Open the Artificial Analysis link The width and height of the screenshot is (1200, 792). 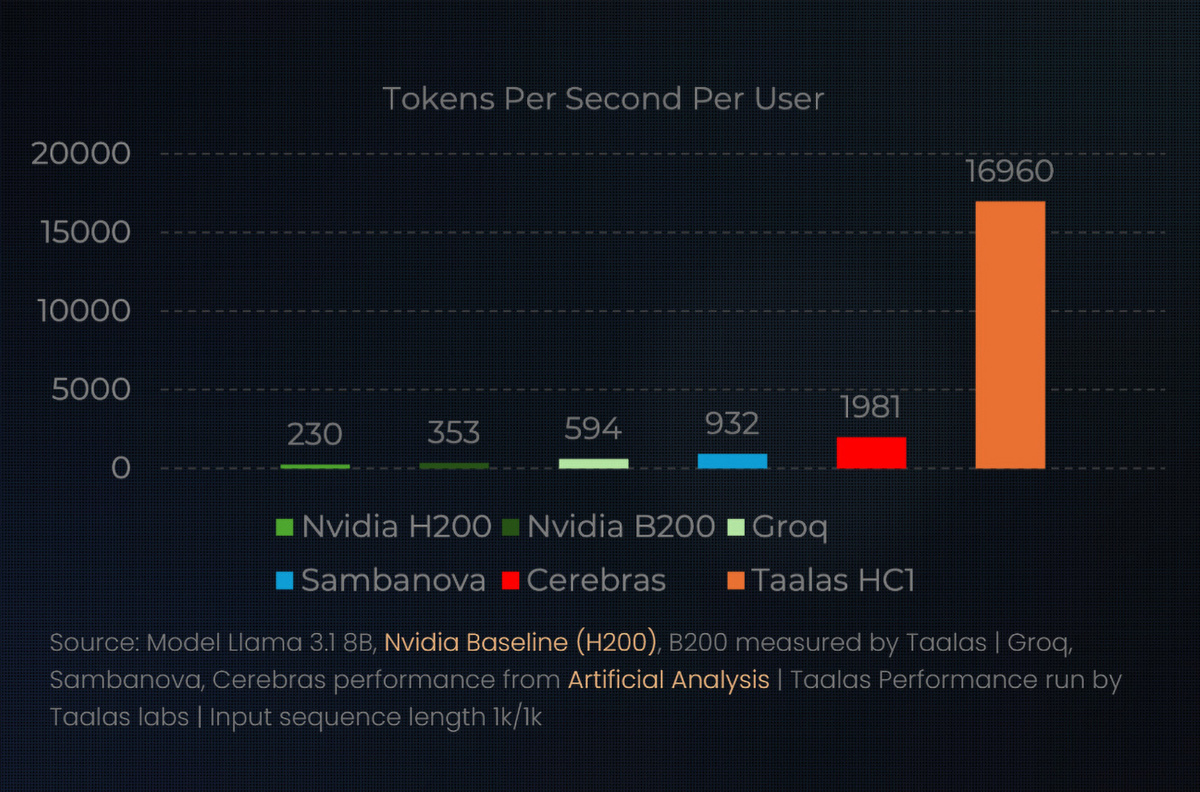[669, 680]
